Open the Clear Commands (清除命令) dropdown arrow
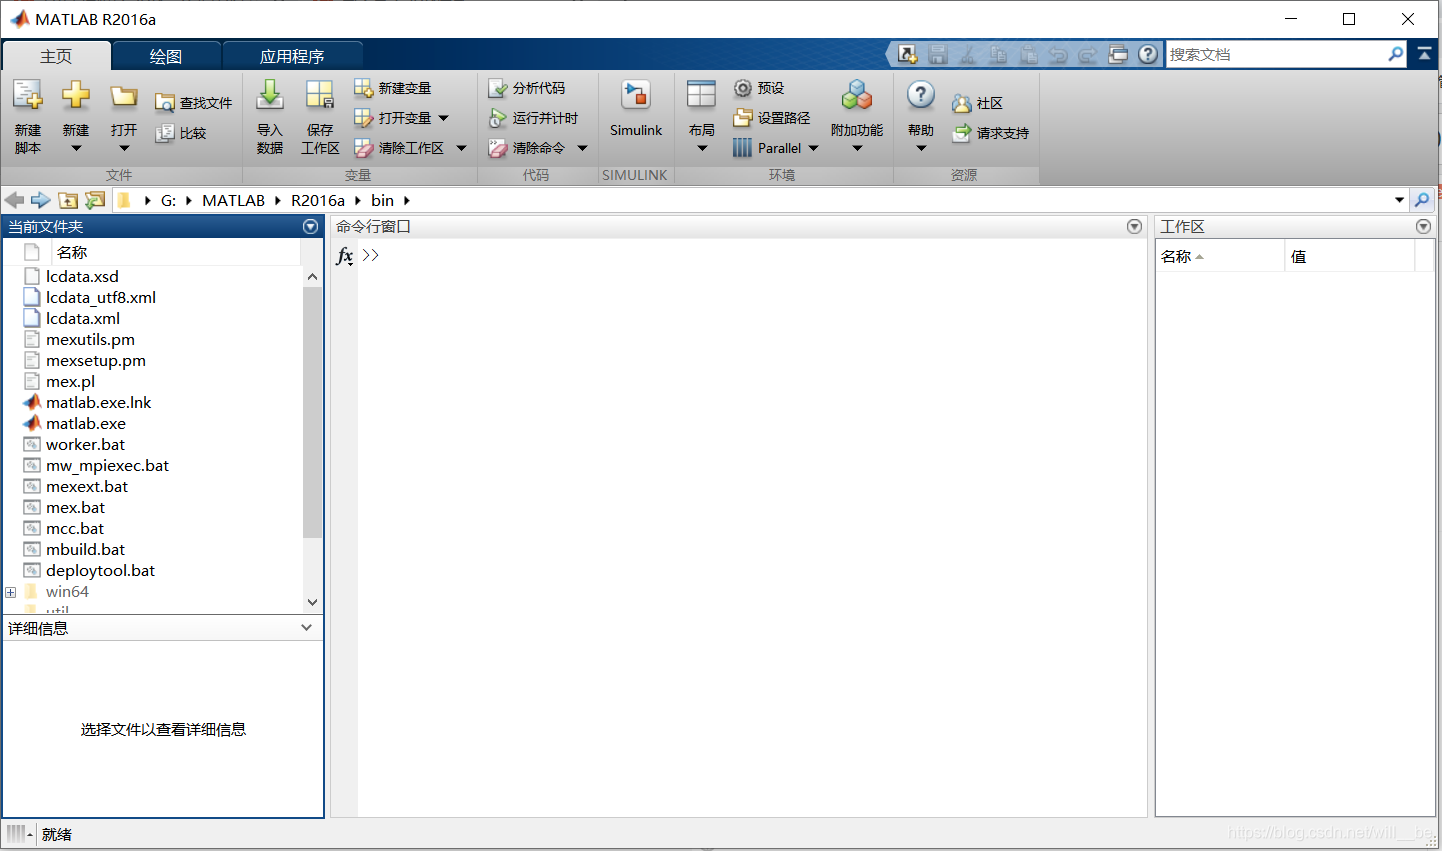This screenshot has height=851, width=1442. coord(582,148)
